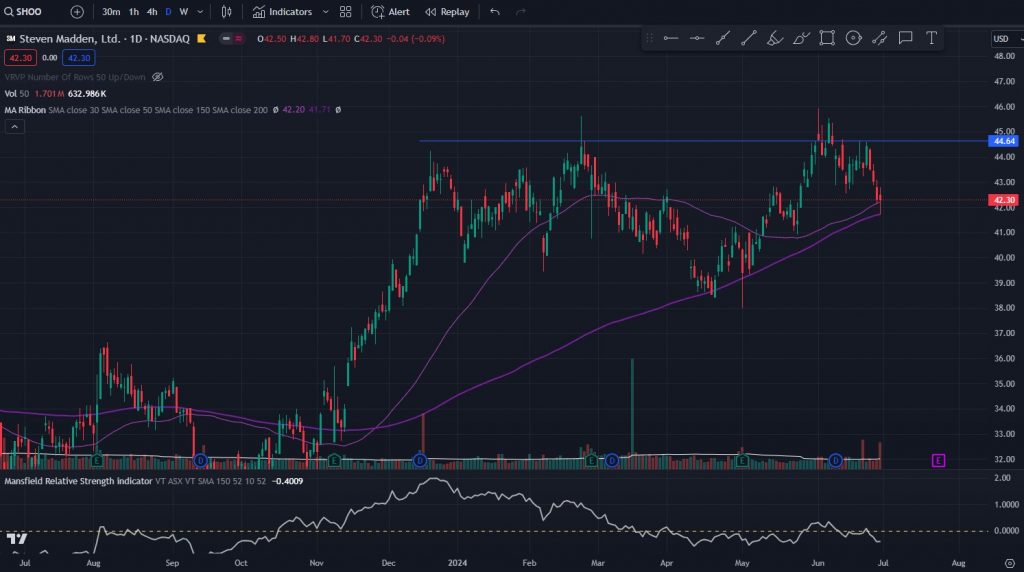Expand the timeframe interval dropdown arrow
The width and height of the screenshot is (1024, 572).
point(201,12)
